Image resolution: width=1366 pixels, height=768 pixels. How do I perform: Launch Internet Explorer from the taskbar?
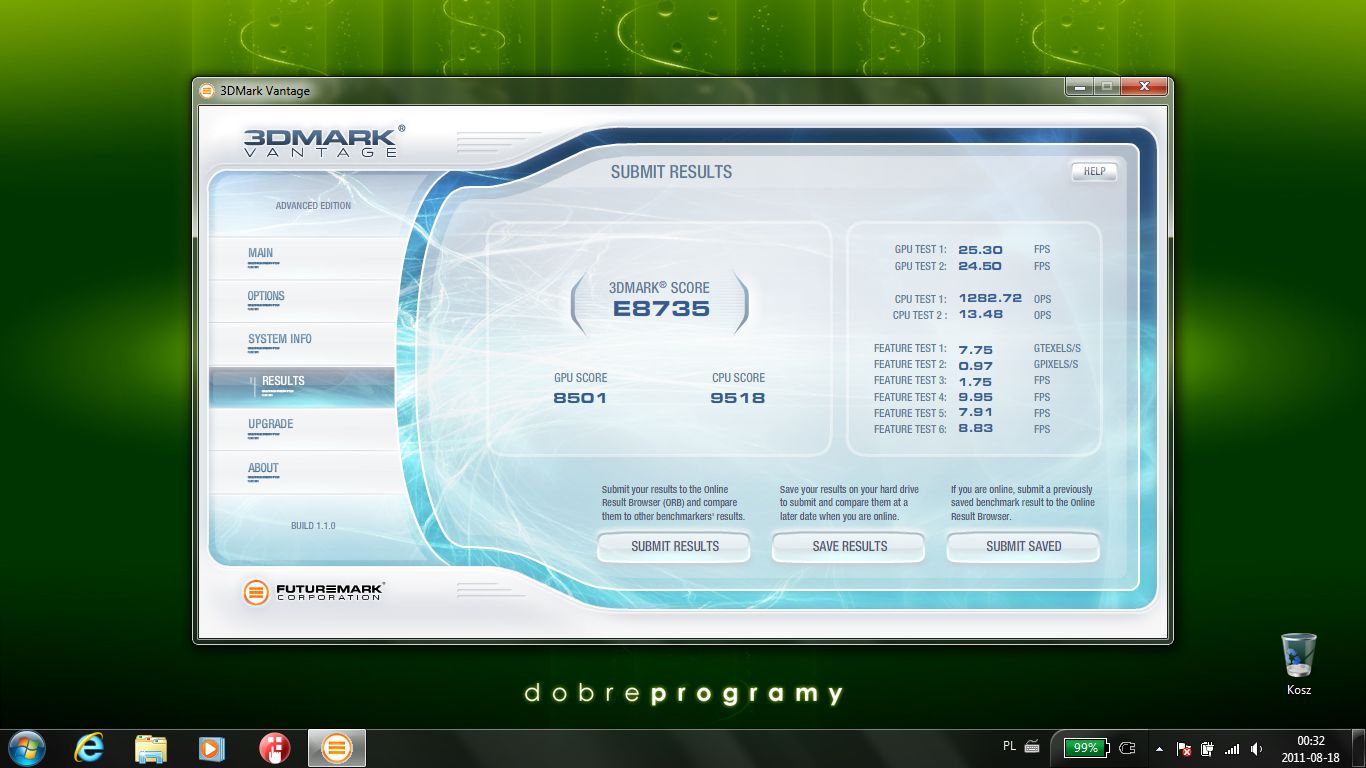pyautogui.click(x=89, y=748)
